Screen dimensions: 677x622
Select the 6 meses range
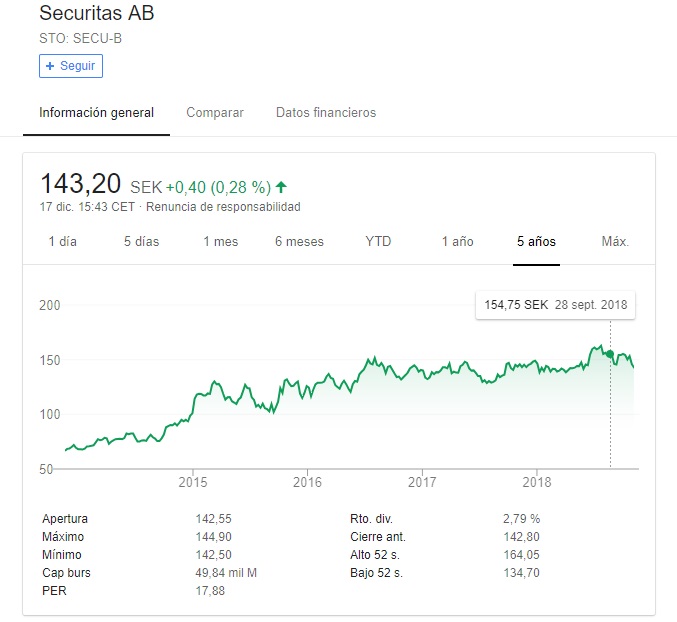point(299,242)
